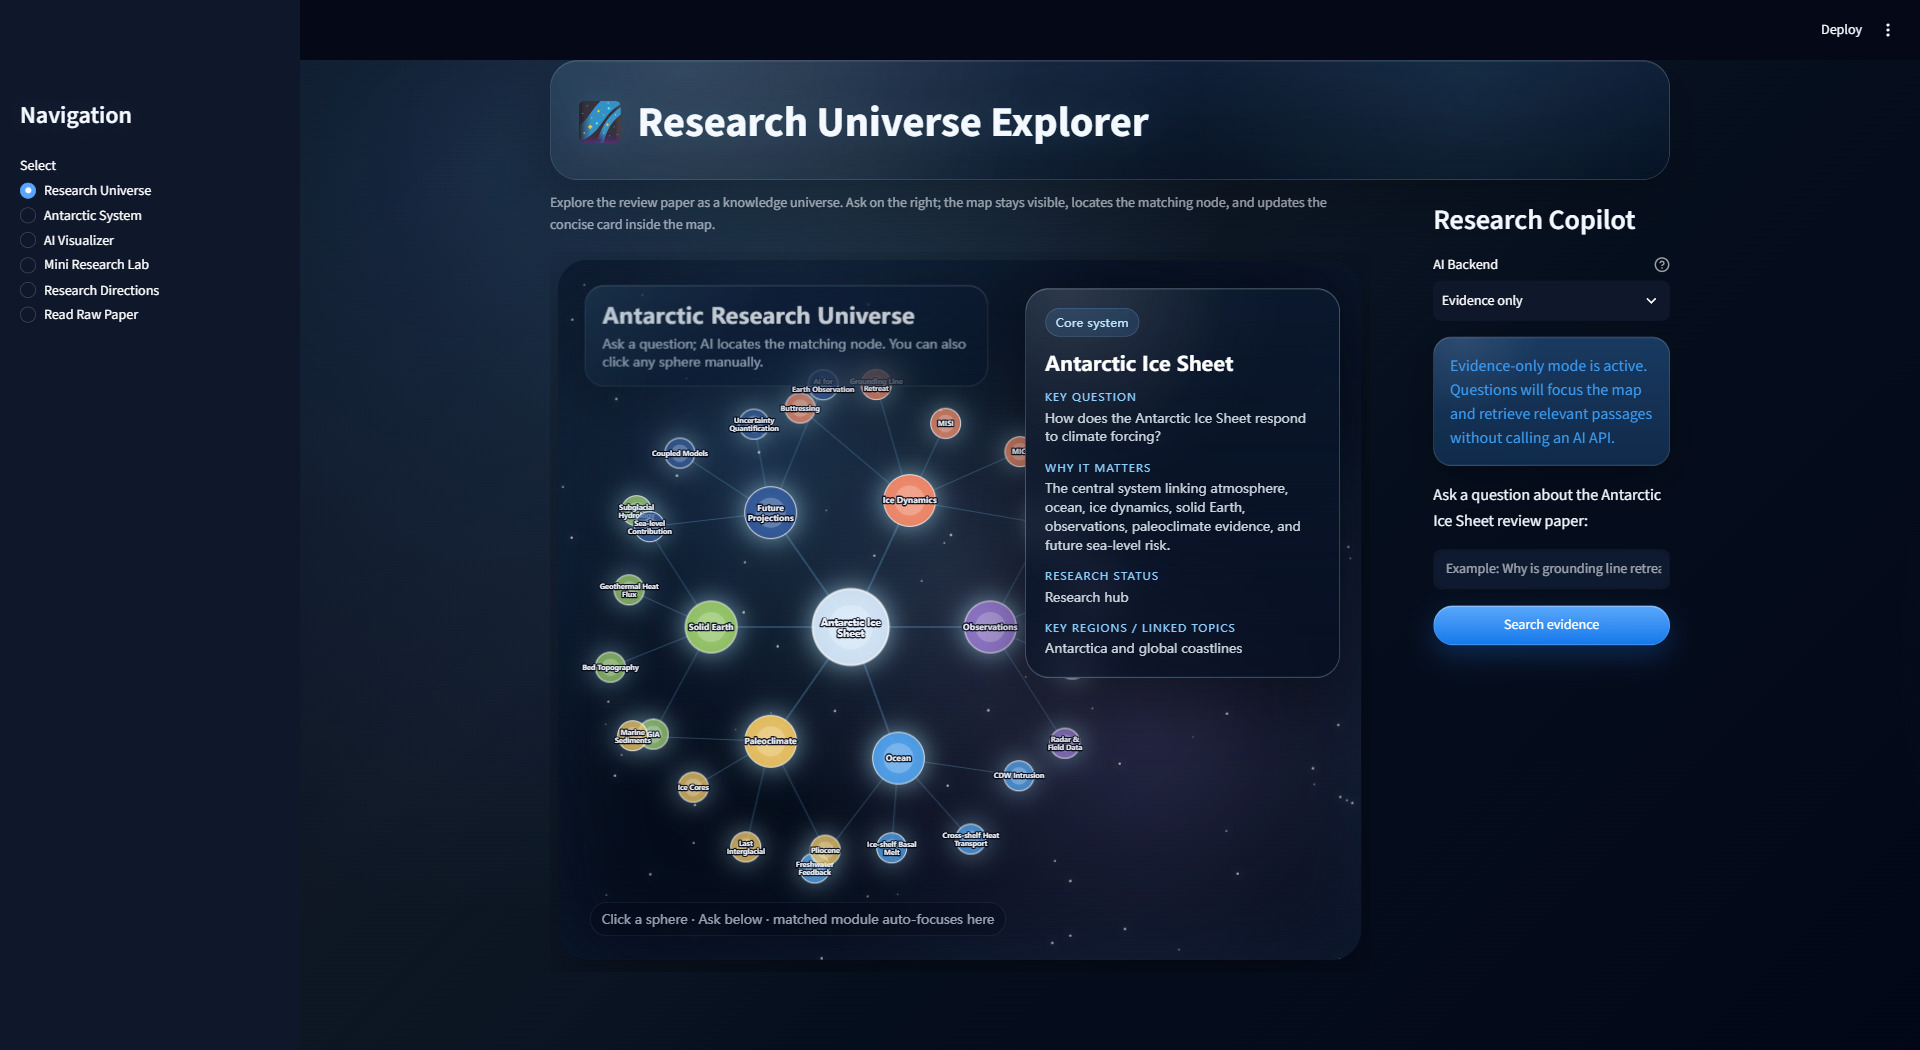
Task: Click 'Antarctica and global coastlines' text
Action: tap(1143, 648)
